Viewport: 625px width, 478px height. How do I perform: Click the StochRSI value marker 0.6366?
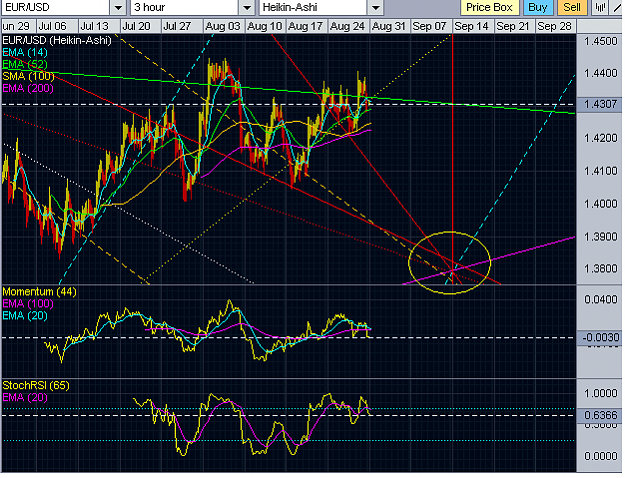599,415
